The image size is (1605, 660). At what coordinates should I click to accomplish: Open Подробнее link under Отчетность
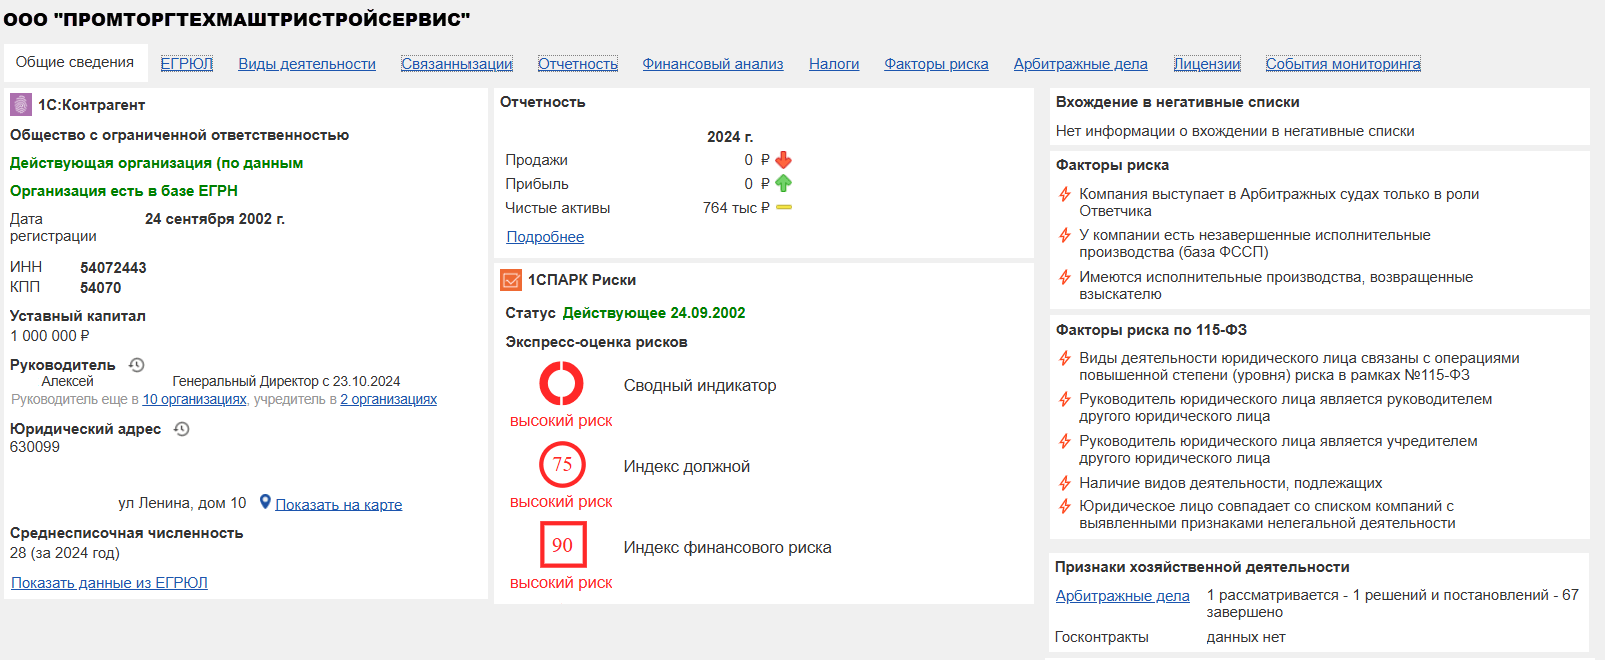(545, 237)
